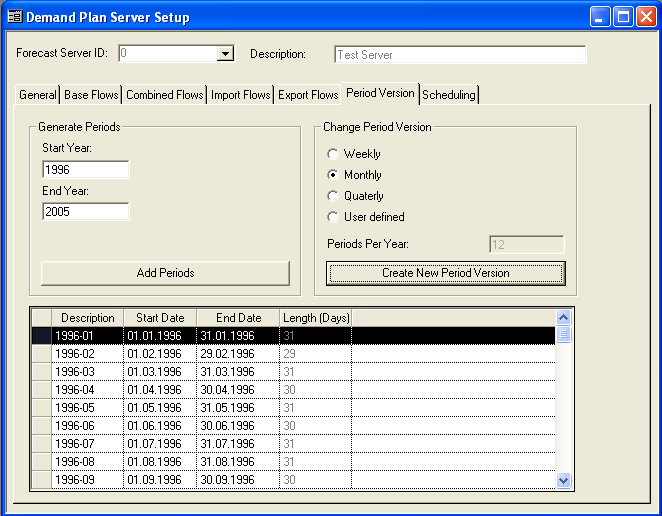Click description cell 1996-07
The height and width of the screenshot is (516, 662).
87,444
